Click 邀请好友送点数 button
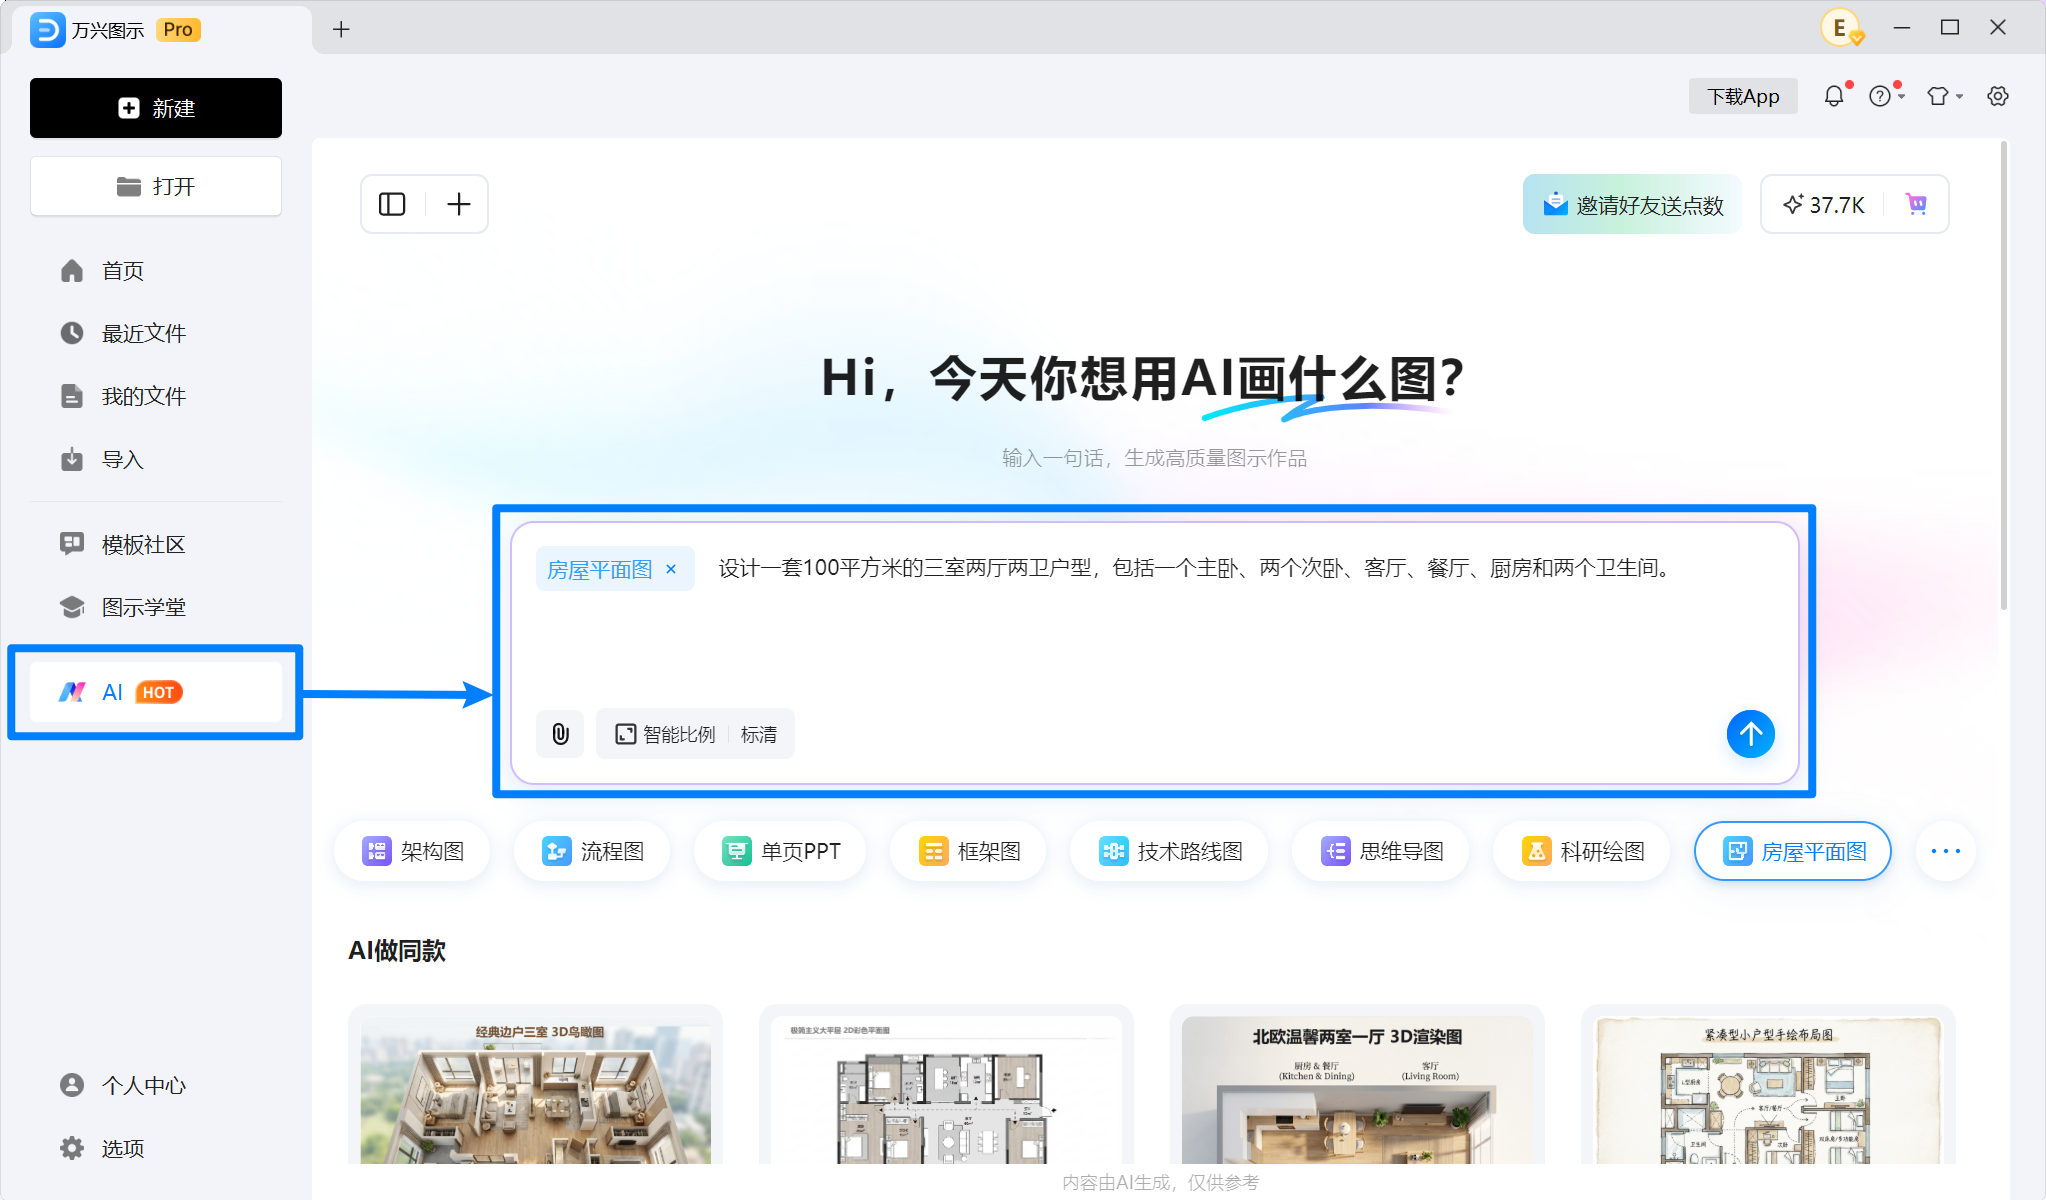 [1632, 204]
